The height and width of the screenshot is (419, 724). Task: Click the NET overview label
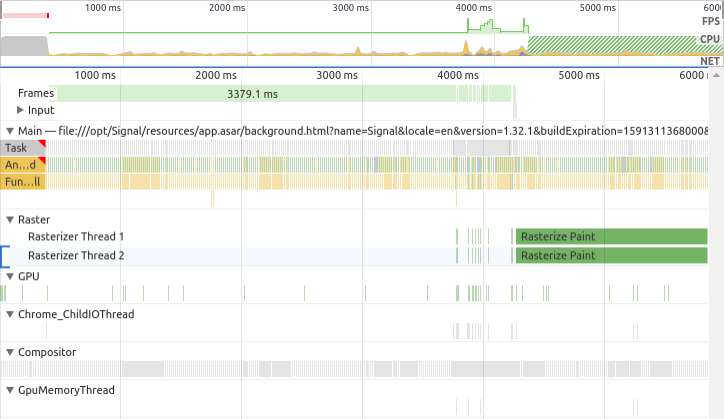click(x=710, y=61)
